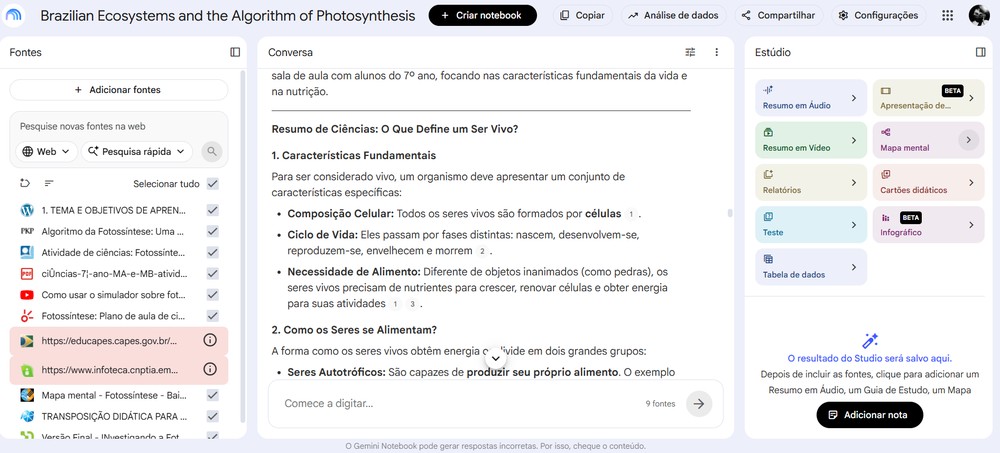Click the web search magnifier icon
Image resolution: width=1000 pixels, height=453 pixels.
(x=212, y=152)
